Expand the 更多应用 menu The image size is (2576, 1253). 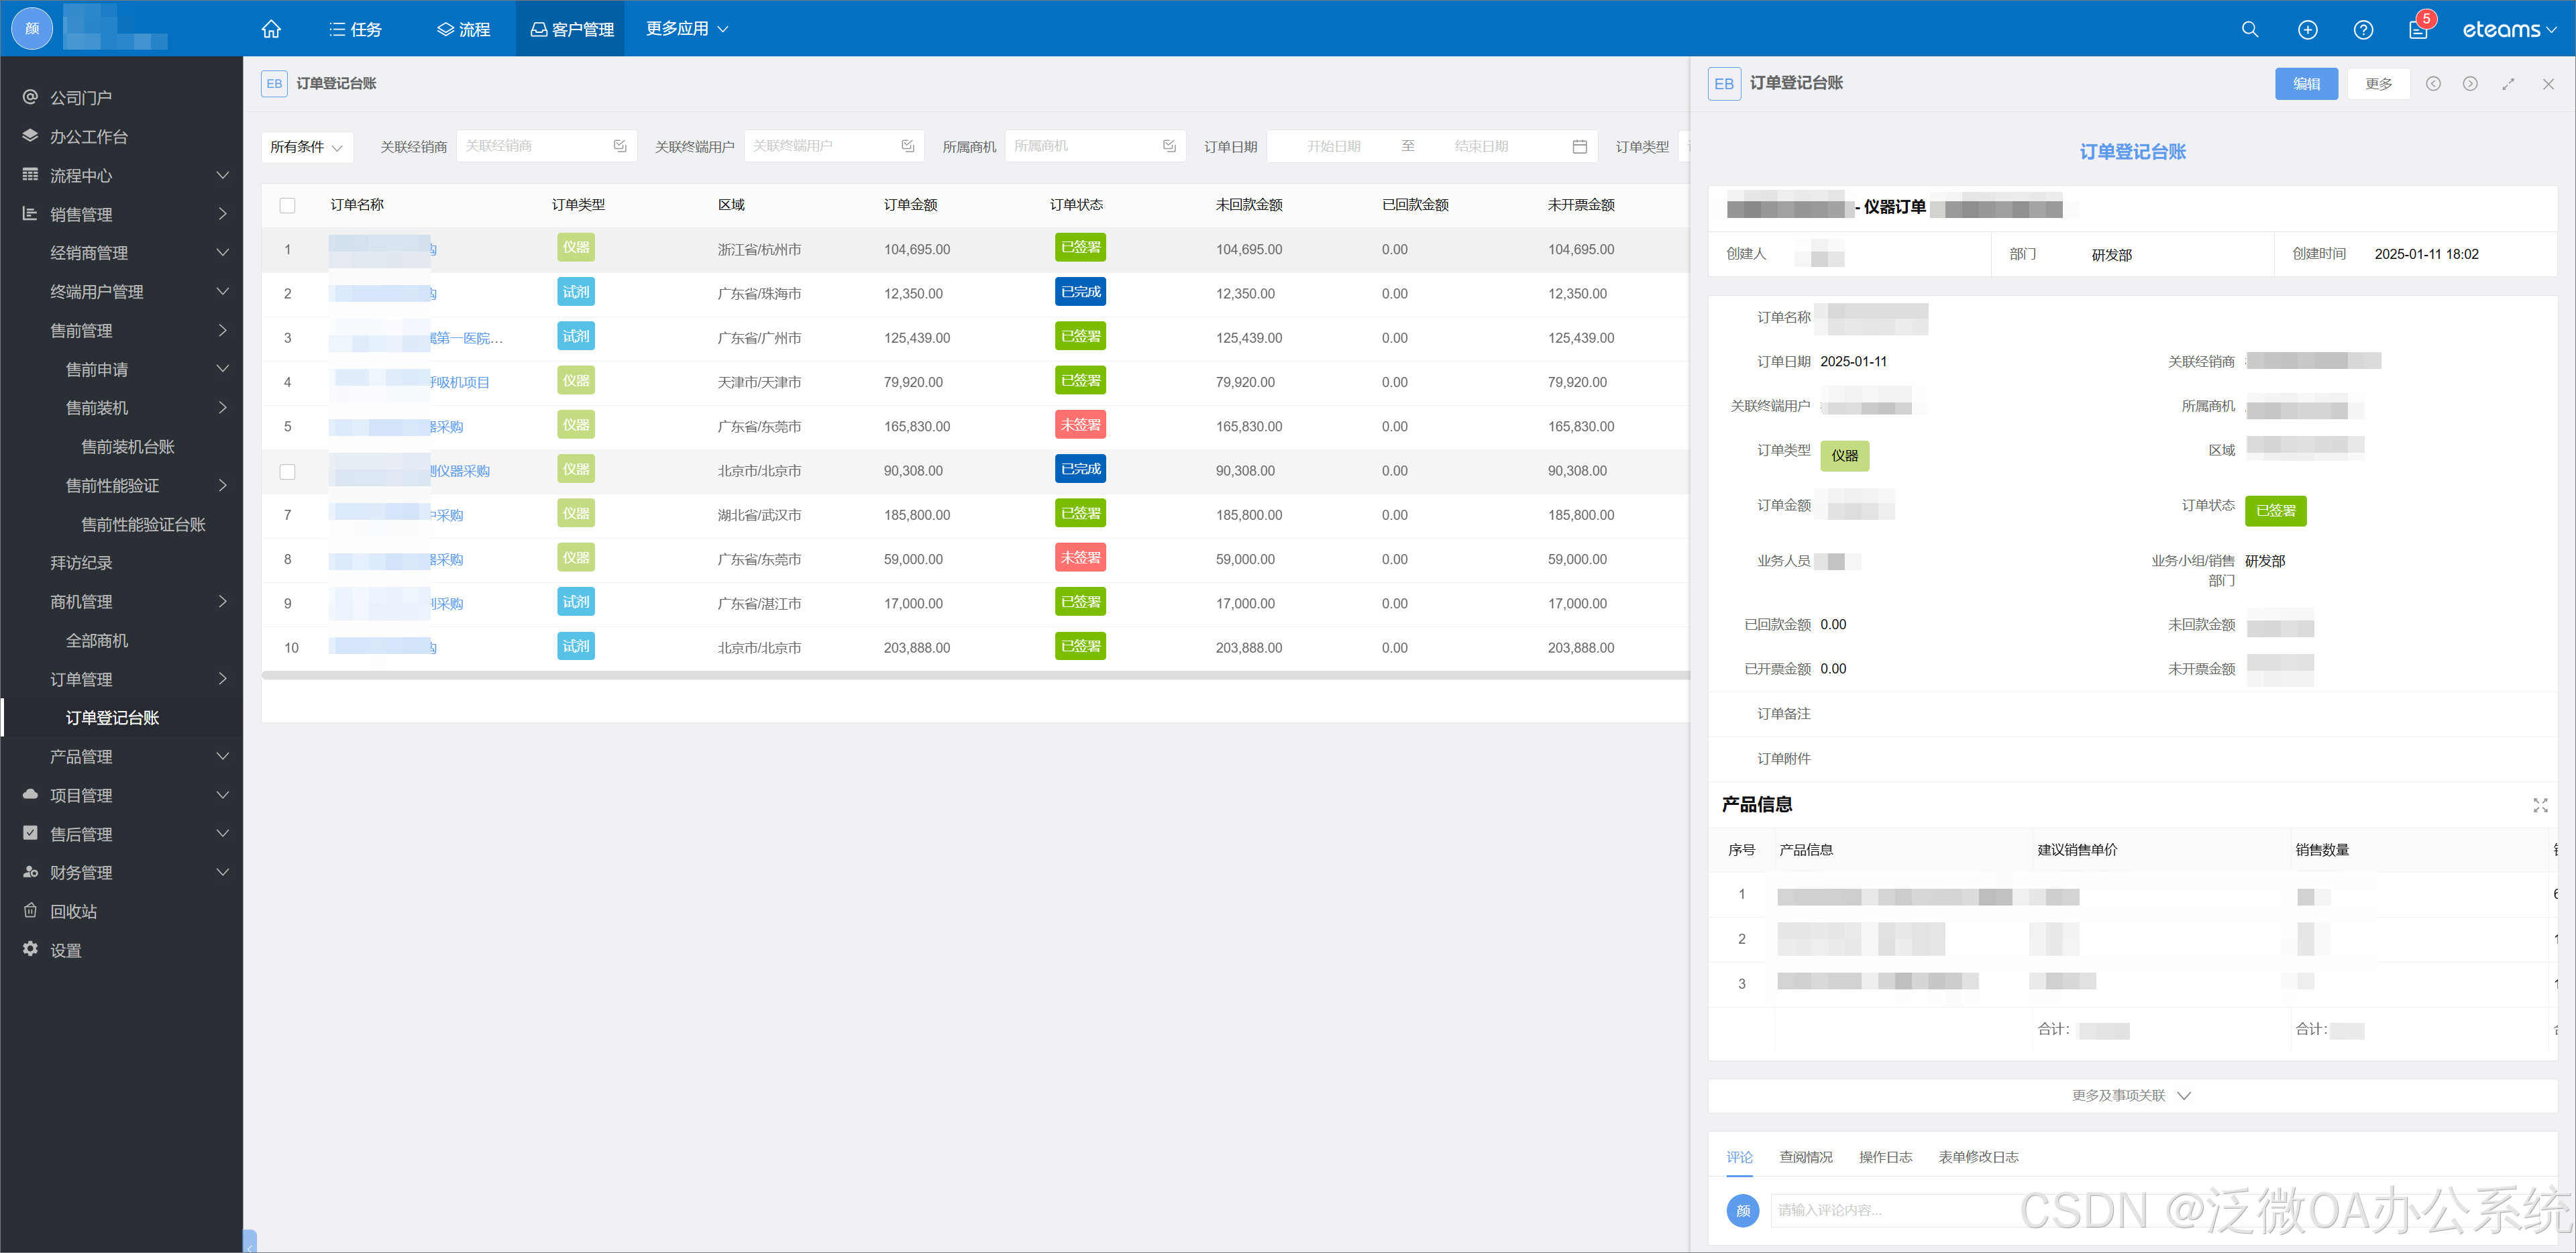pyautogui.click(x=687, y=29)
